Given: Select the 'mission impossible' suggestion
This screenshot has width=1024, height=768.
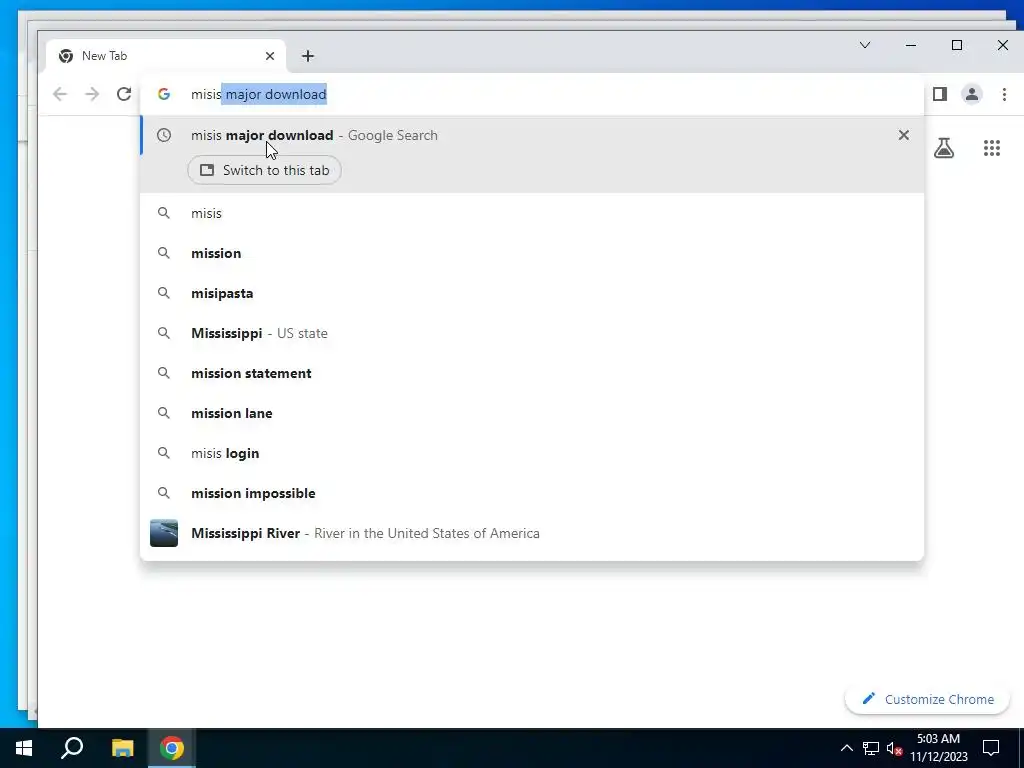Looking at the screenshot, I should pyautogui.click(x=532, y=493).
